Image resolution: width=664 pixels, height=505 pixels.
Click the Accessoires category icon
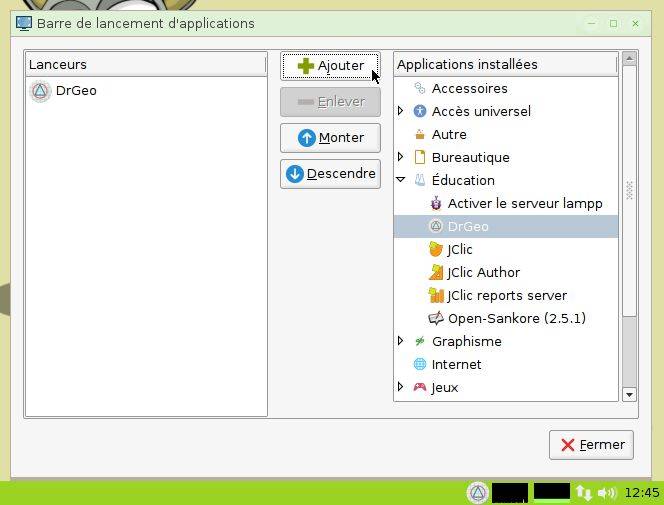(420, 88)
